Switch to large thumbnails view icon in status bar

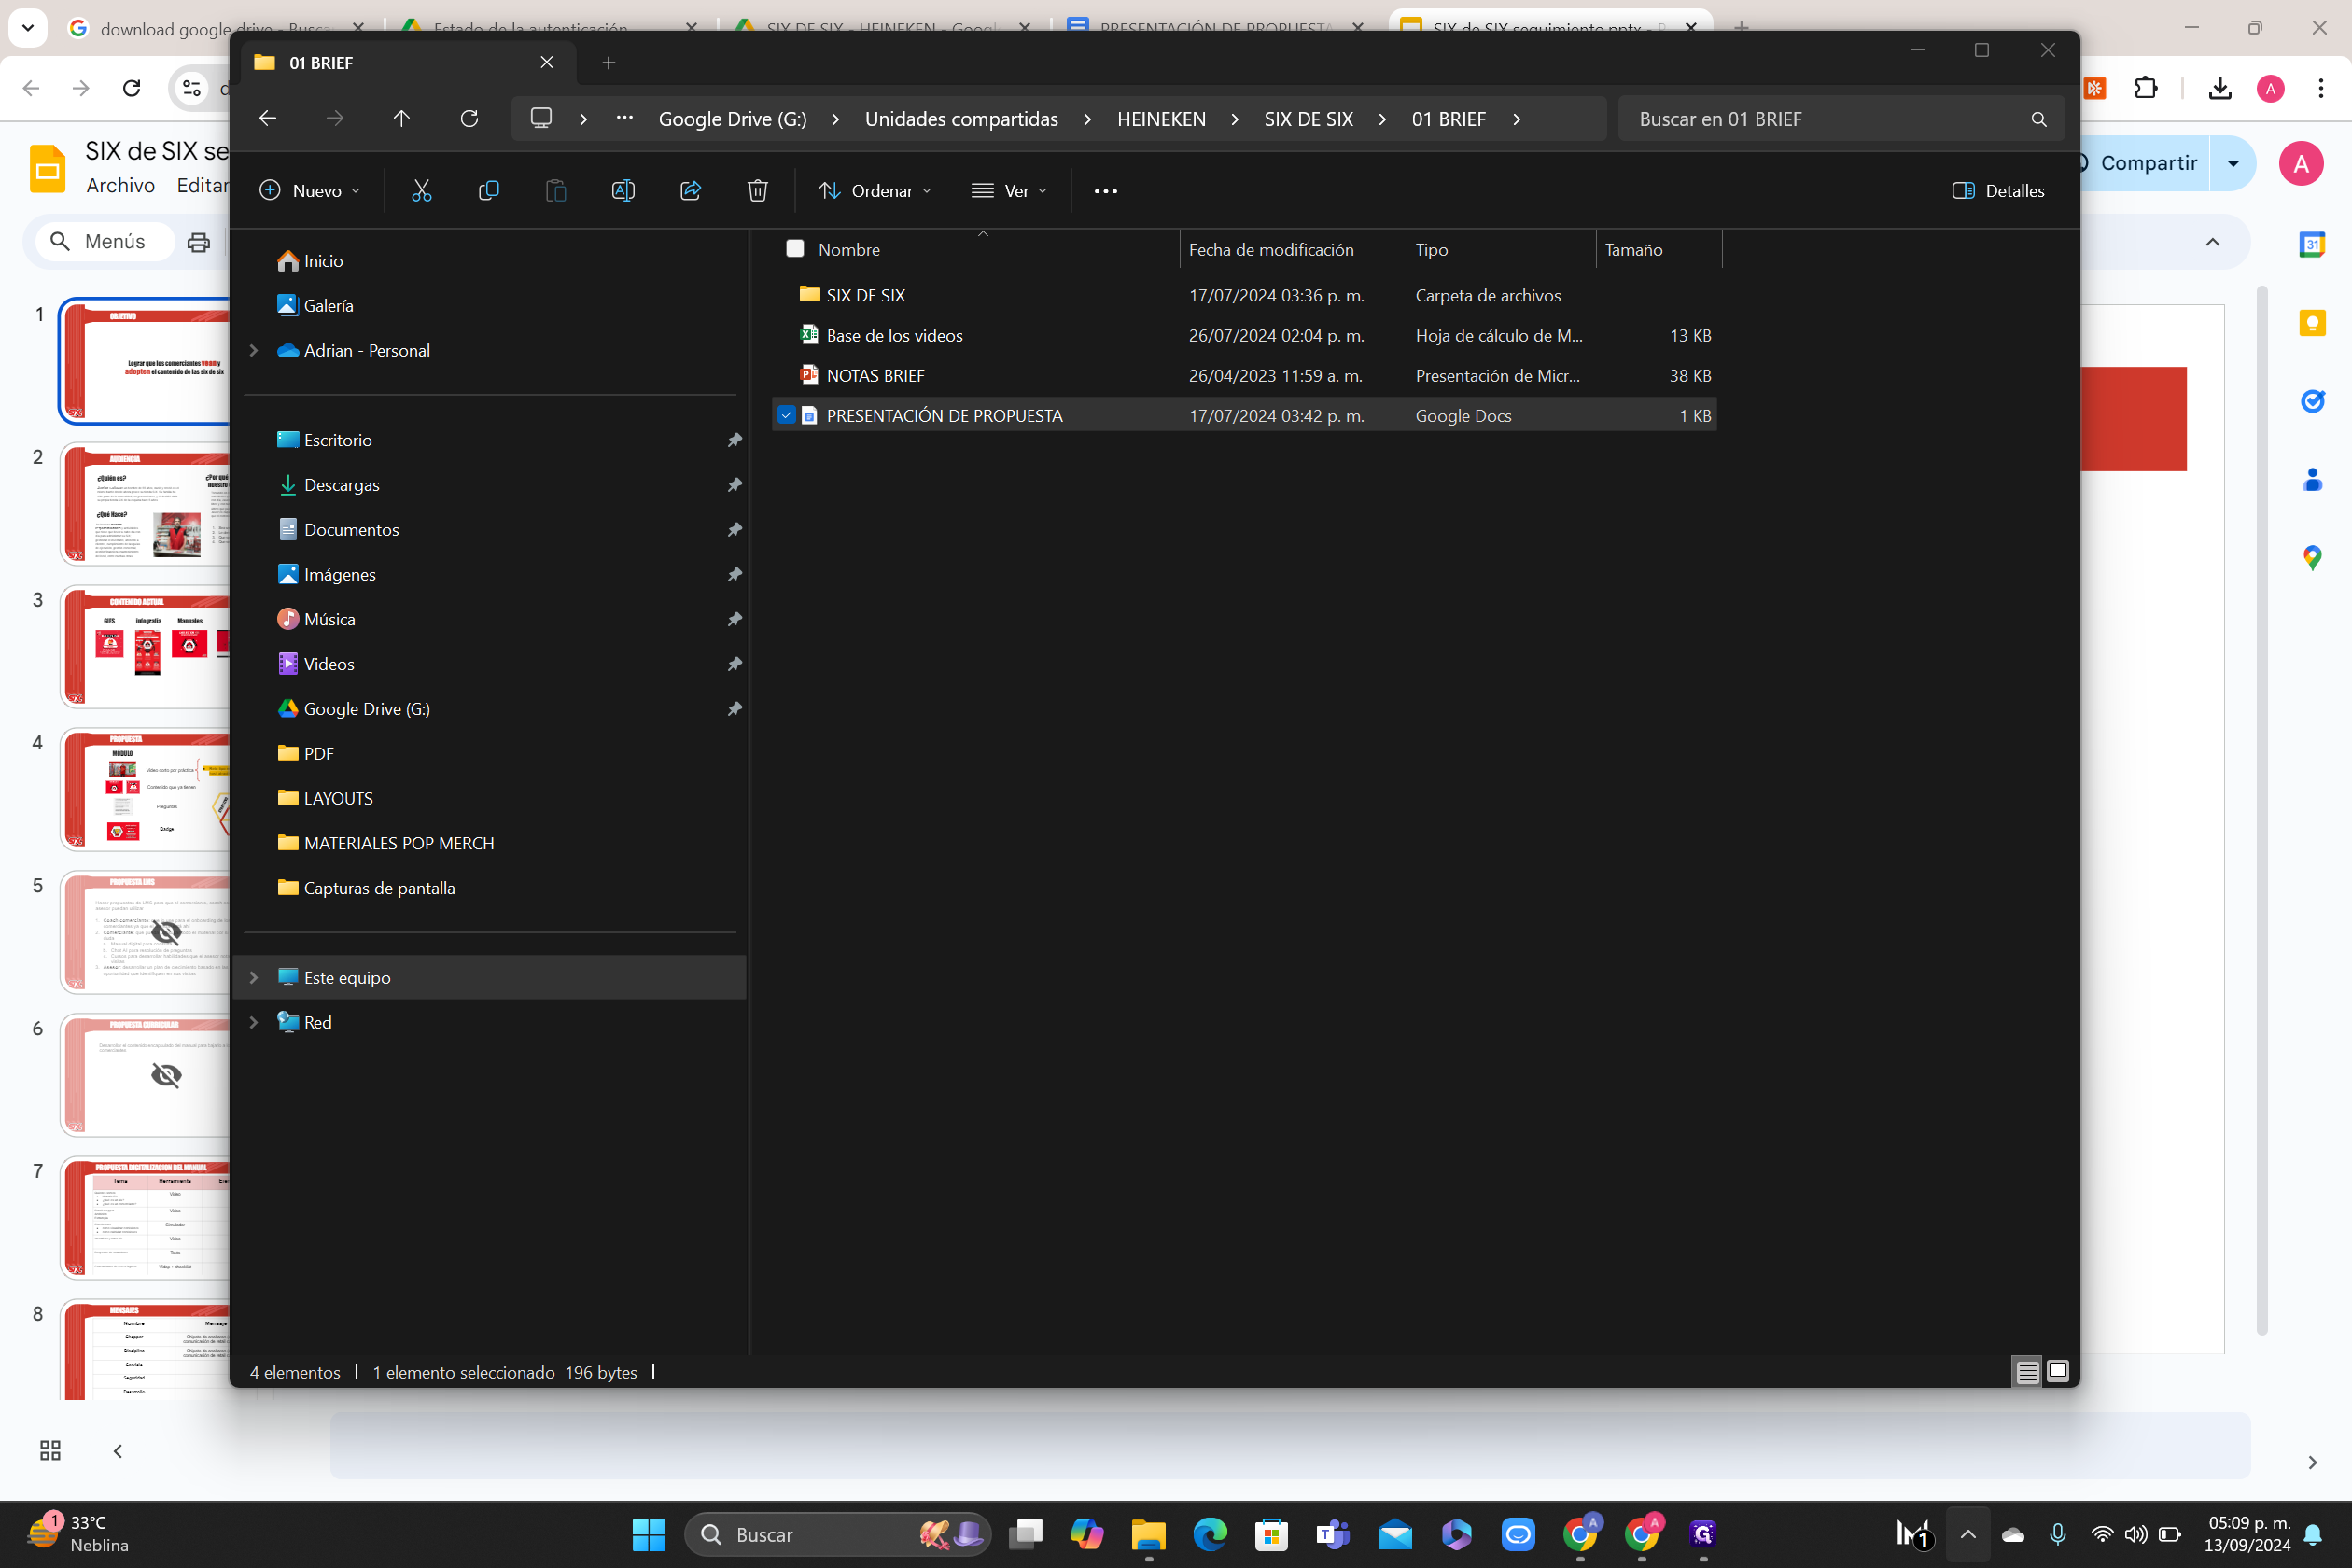(x=2057, y=1371)
